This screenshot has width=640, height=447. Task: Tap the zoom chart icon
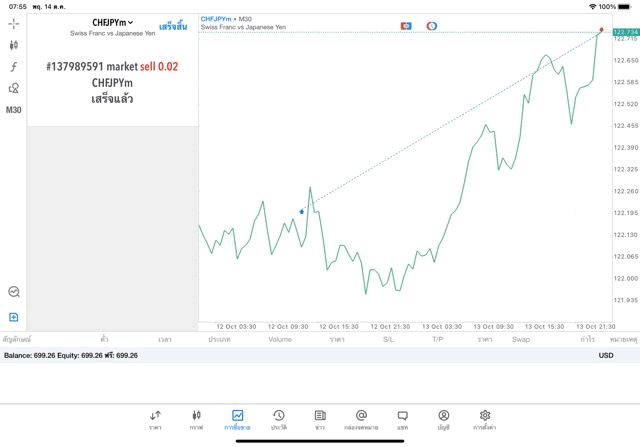click(14, 292)
